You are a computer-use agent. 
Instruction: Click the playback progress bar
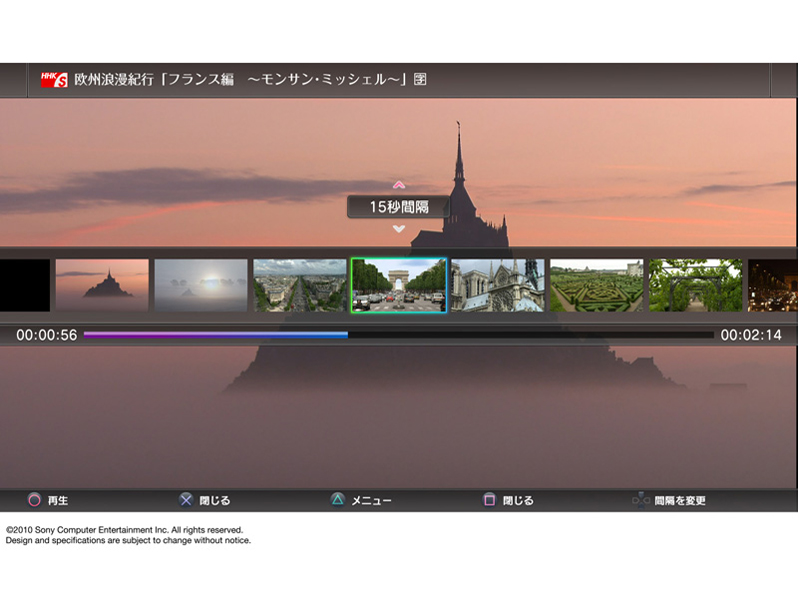pos(398,335)
